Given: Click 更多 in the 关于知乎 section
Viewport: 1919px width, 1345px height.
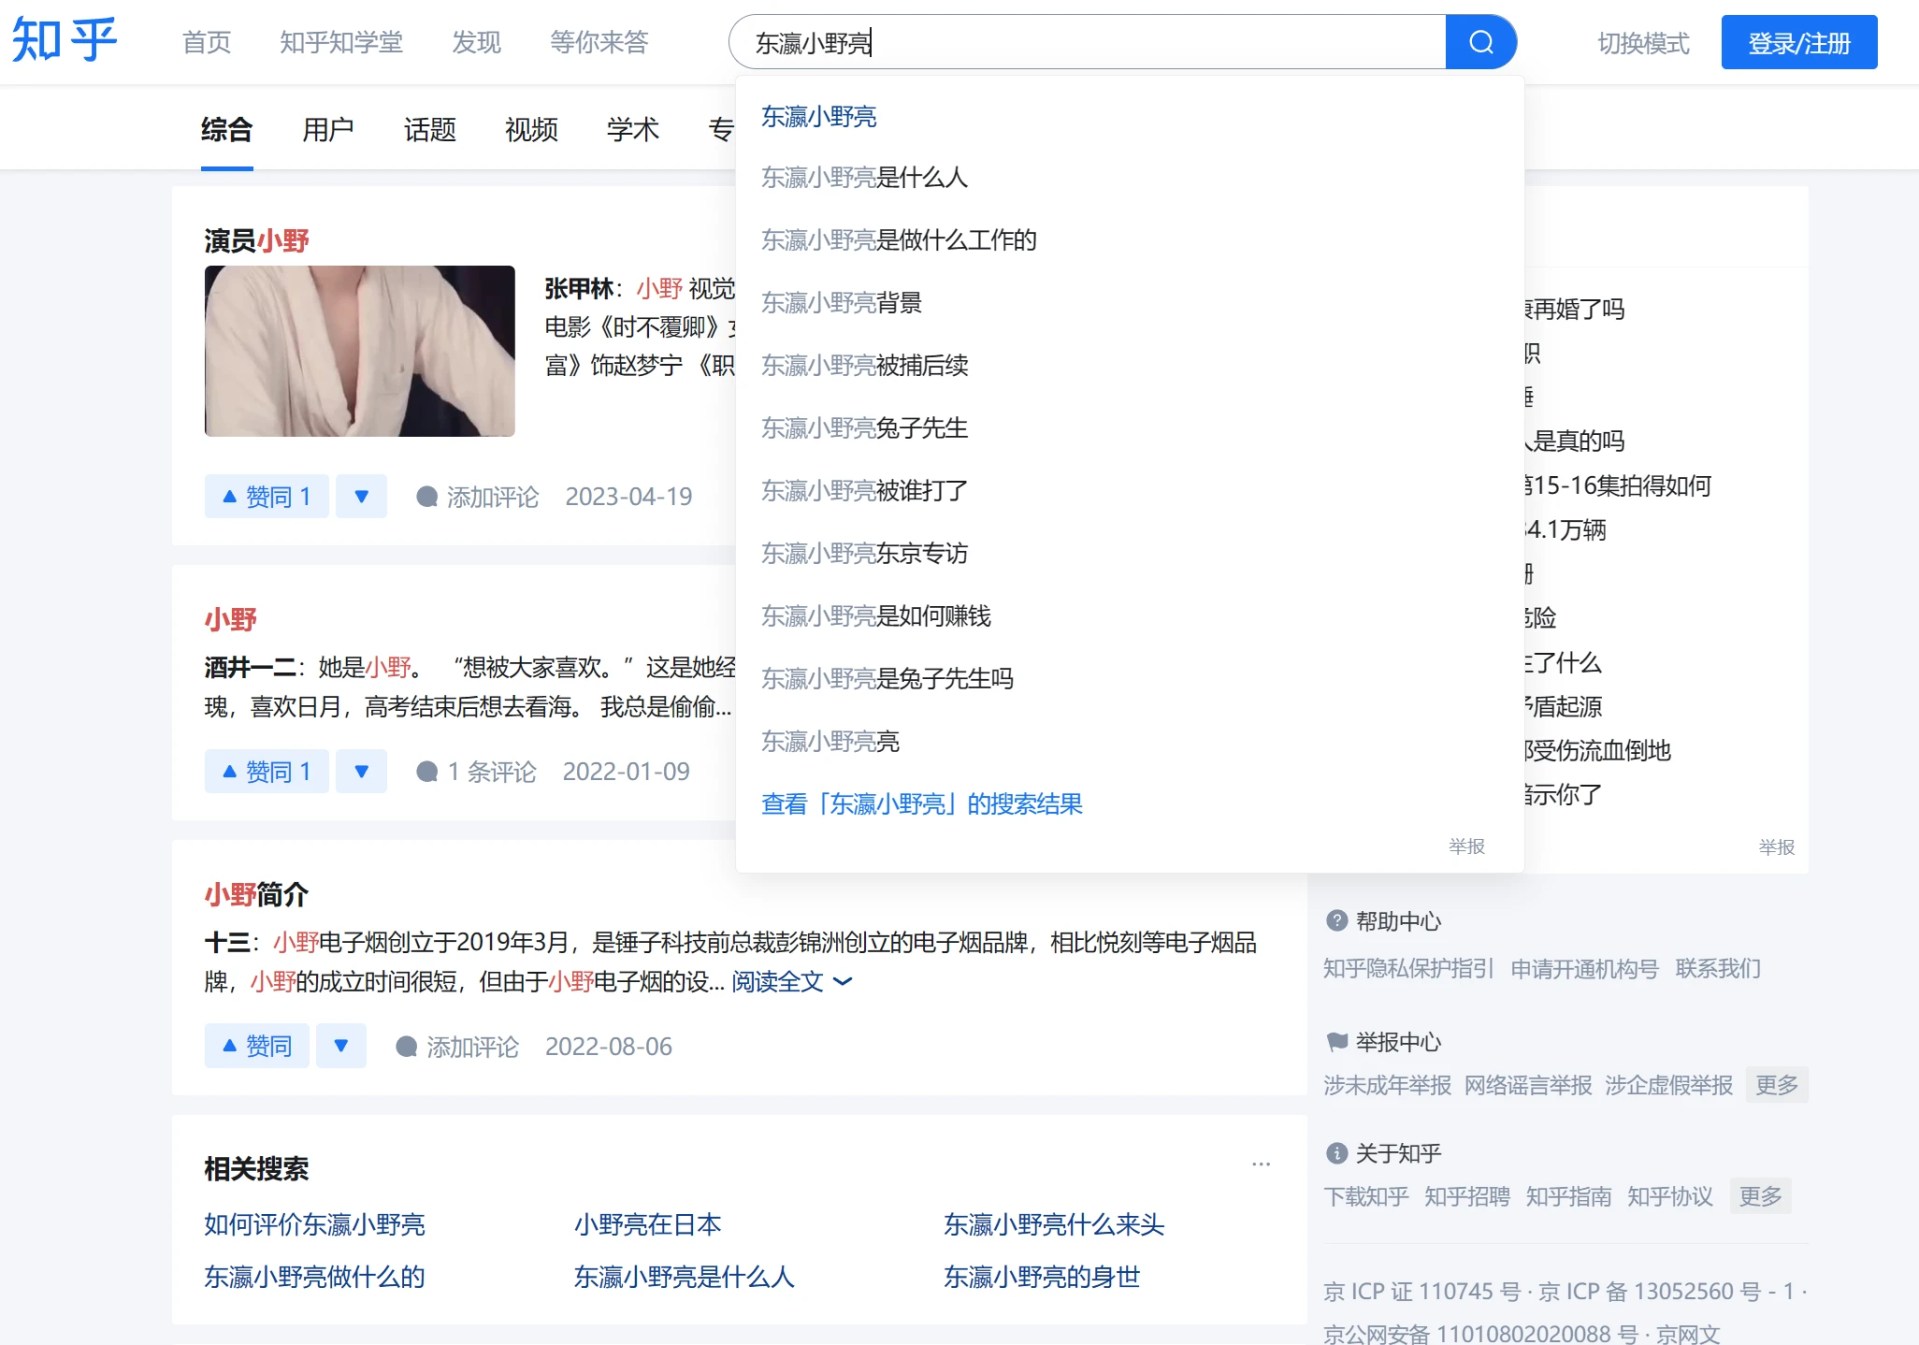Looking at the screenshot, I should click(x=1760, y=1196).
